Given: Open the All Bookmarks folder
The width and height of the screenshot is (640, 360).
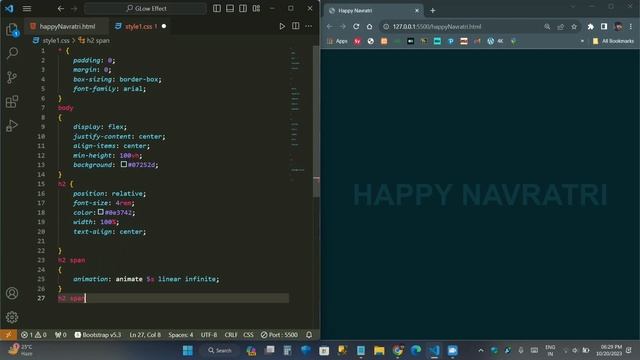Looking at the screenshot, I should (613, 41).
